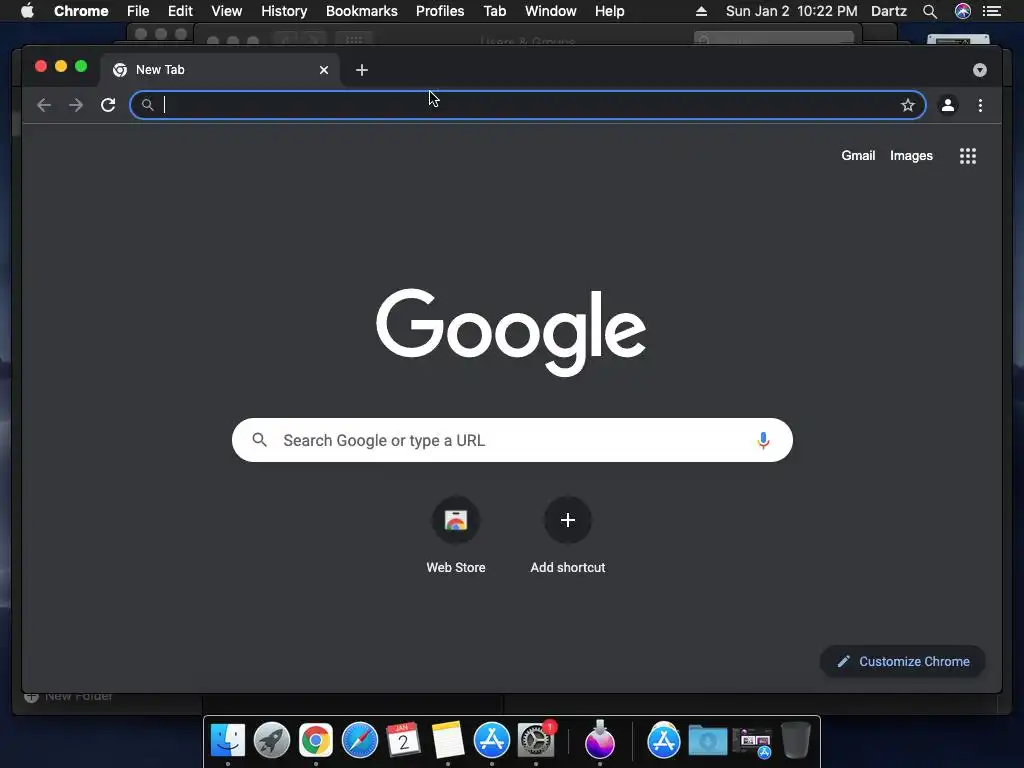
Task: Open the Profiles menu
Action: pos(440,11)
